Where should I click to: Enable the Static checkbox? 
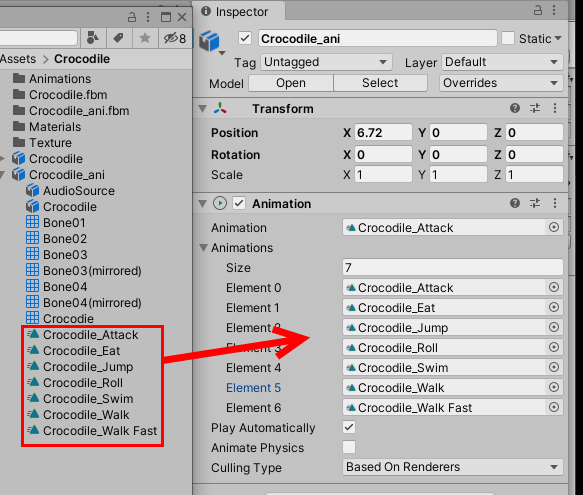coord(508,38)
